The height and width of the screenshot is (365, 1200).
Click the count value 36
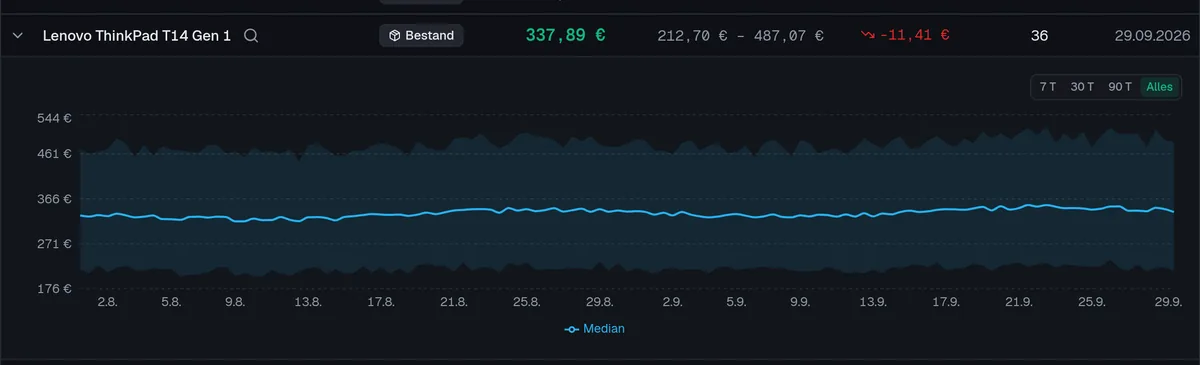coord(1040,35)
